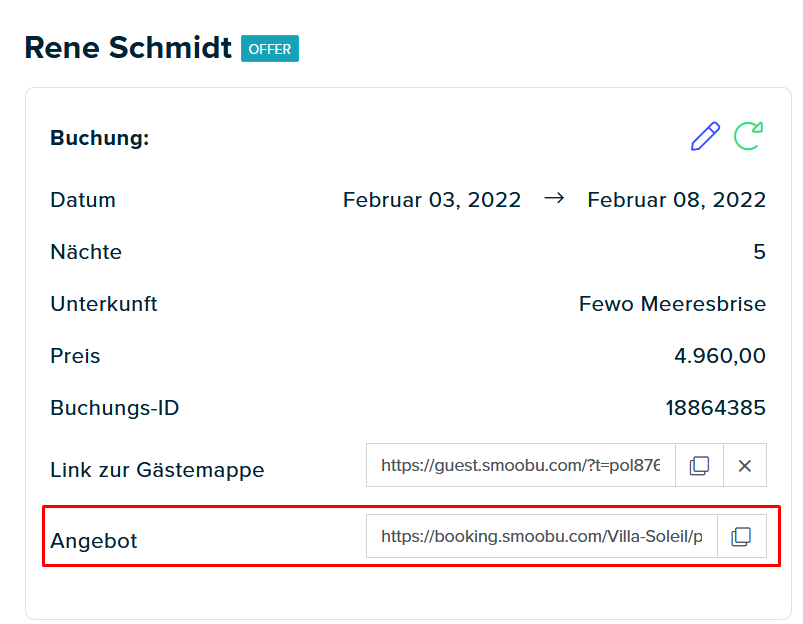Click the nights count value 5
Viewport: 803px width, 624px height.
click(759, 252)
